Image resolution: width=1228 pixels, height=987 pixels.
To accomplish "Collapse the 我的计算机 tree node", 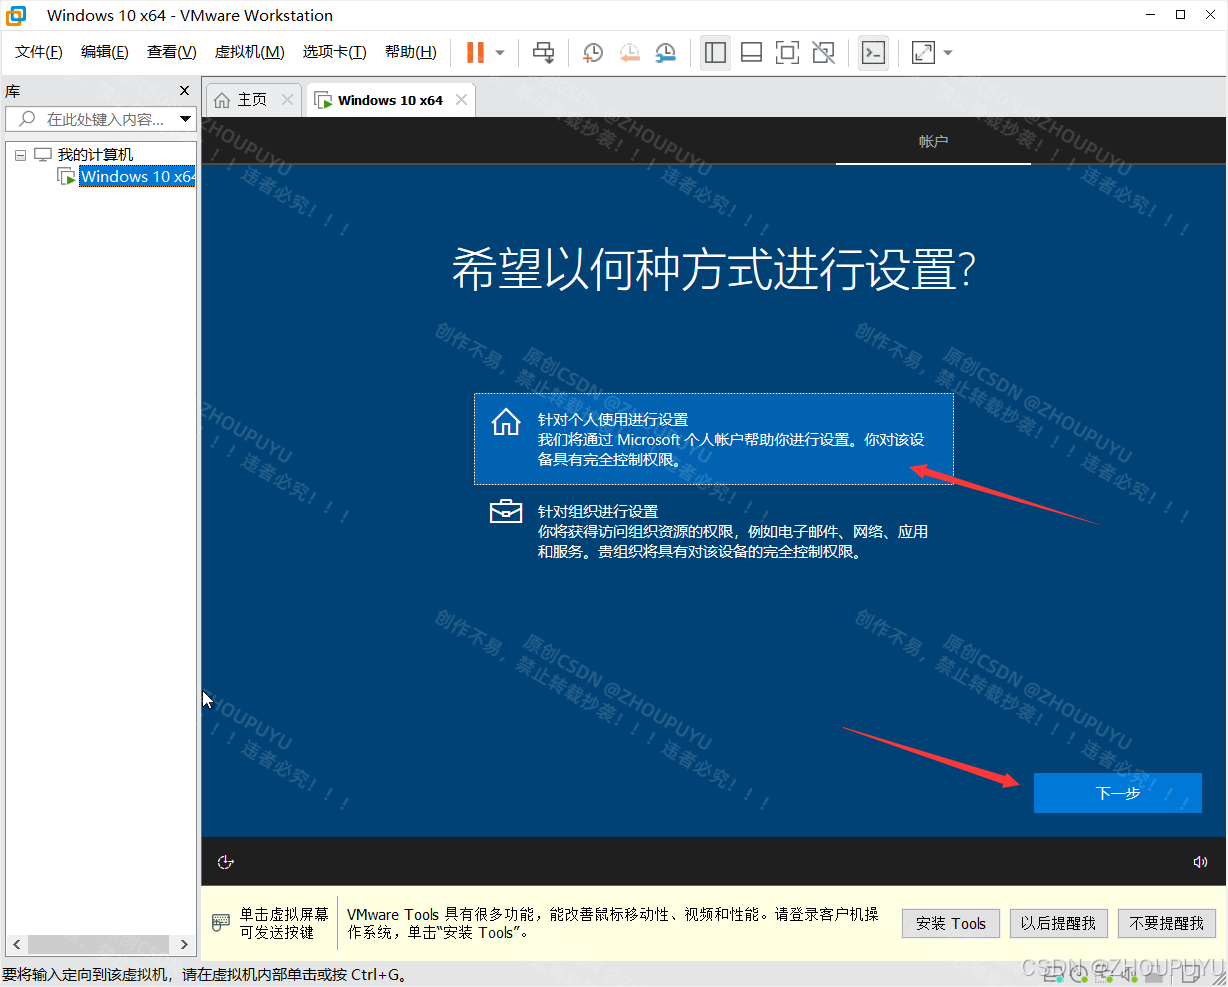I will pyautogui.click(x=20, y=155).
